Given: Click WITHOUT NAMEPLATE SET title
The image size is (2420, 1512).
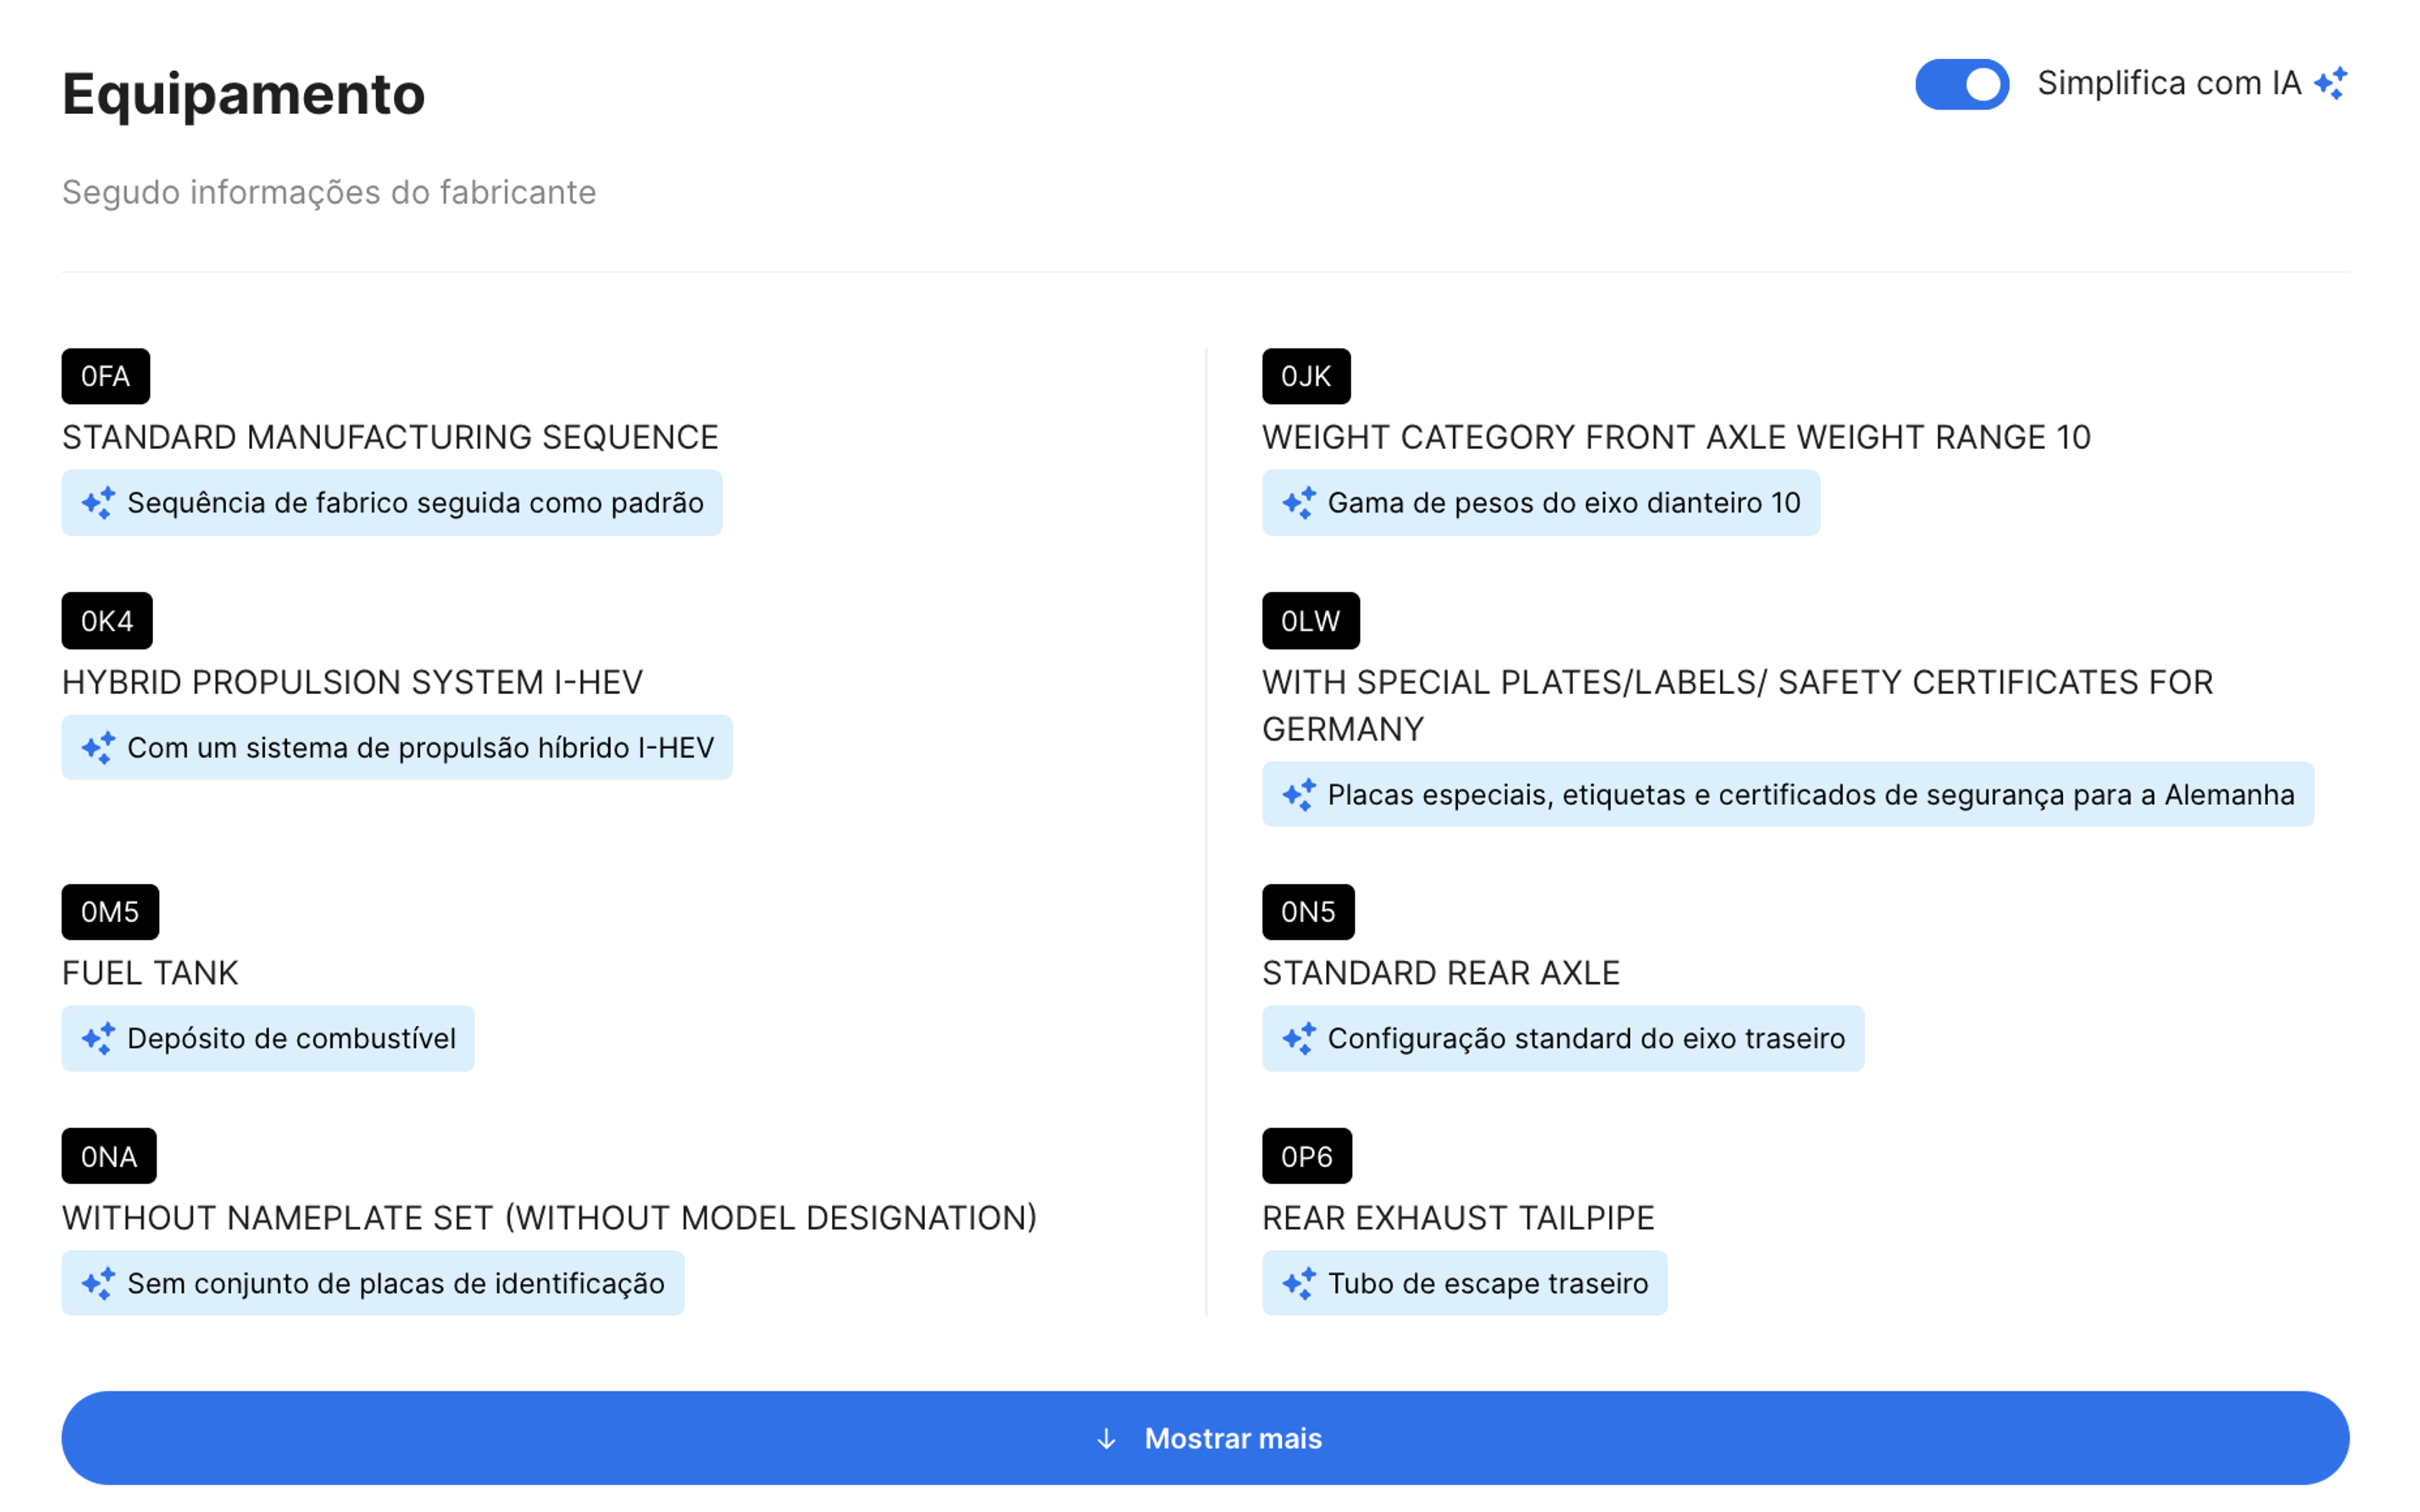Looking at the screenshot, I should pyautogui.click(x=549, y=1218).
